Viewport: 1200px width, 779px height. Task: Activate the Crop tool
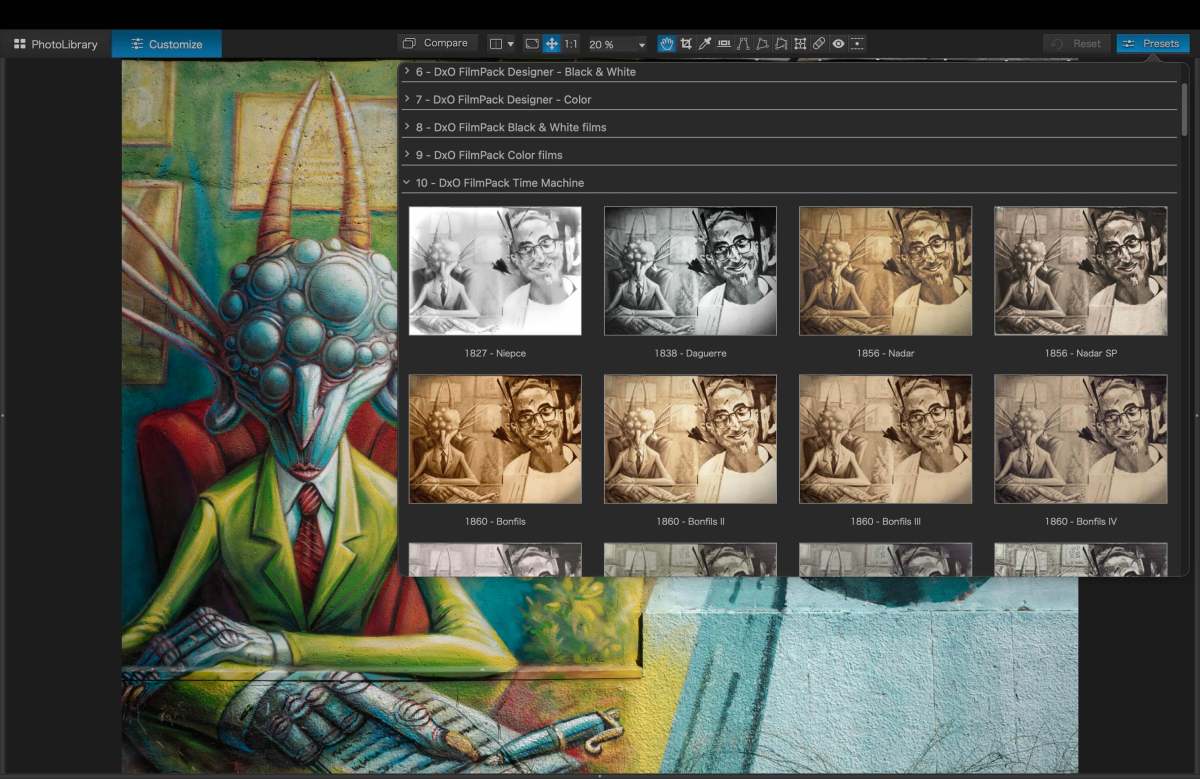pos(685,43)
